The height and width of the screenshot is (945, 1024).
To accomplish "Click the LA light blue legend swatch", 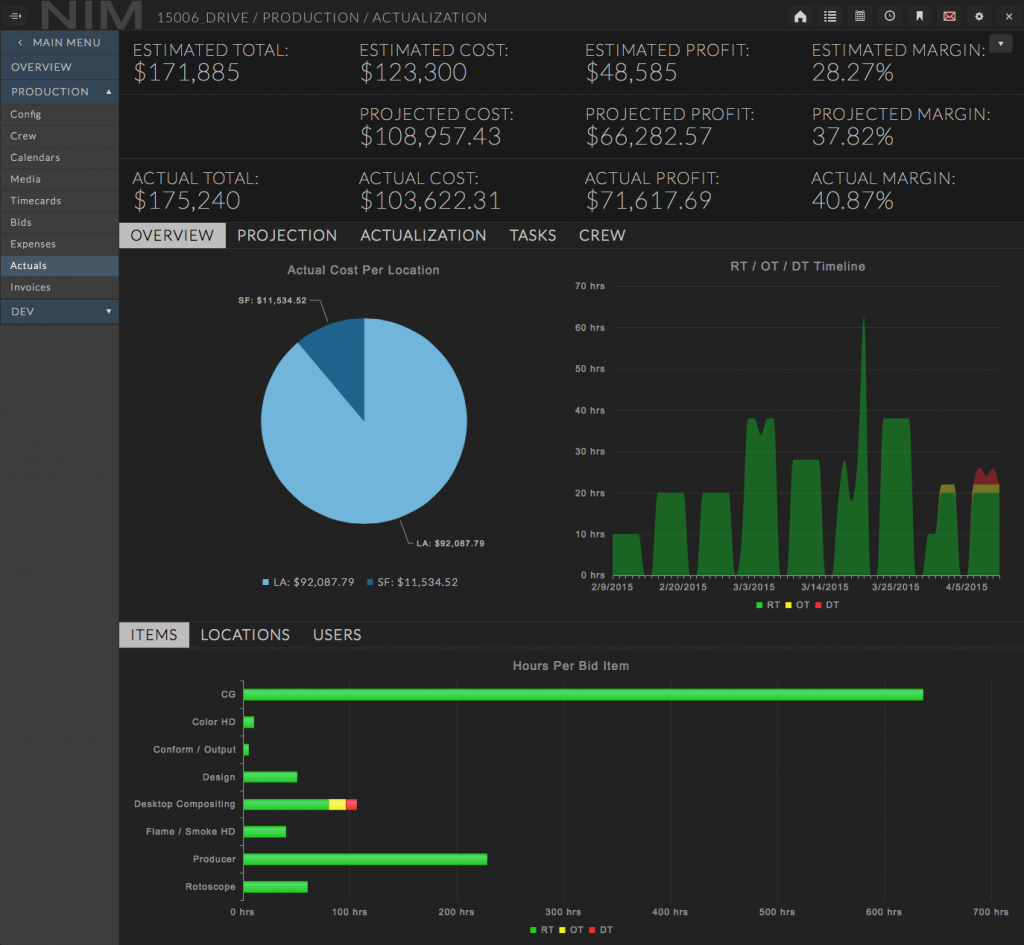I will tap(266, 582).
